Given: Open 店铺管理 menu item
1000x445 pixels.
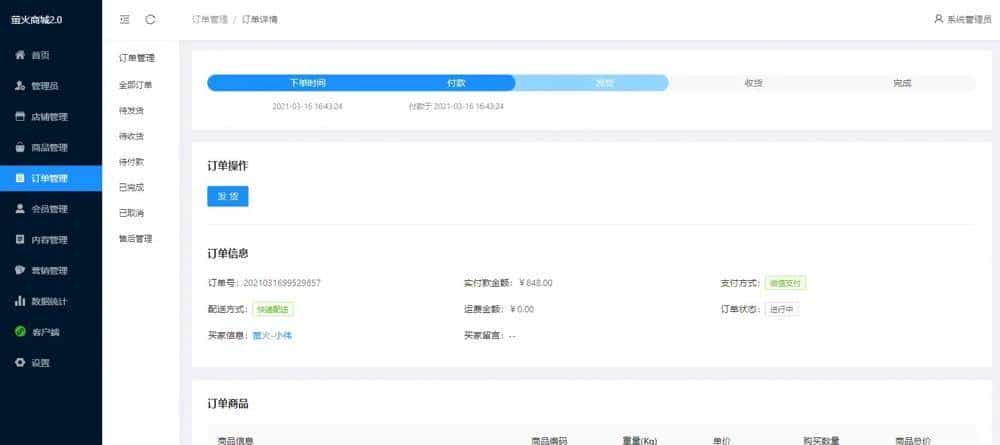Looking at the screenshot, I should coord(50,117).
